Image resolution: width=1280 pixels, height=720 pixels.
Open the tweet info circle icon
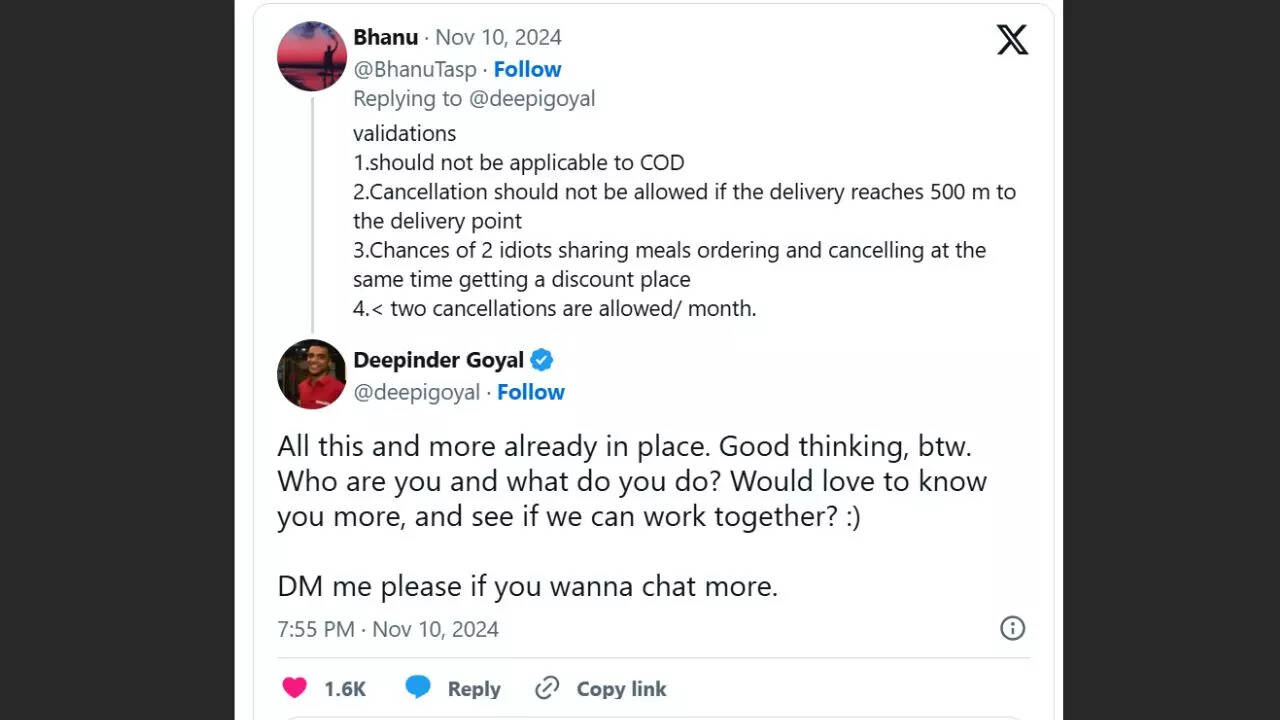(1012, 628)
